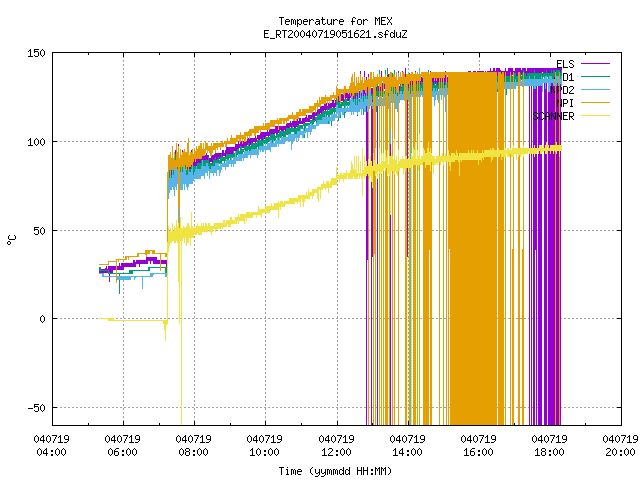Click the green NPD1 legend line

pyautogui.click(x=595, y=77)
